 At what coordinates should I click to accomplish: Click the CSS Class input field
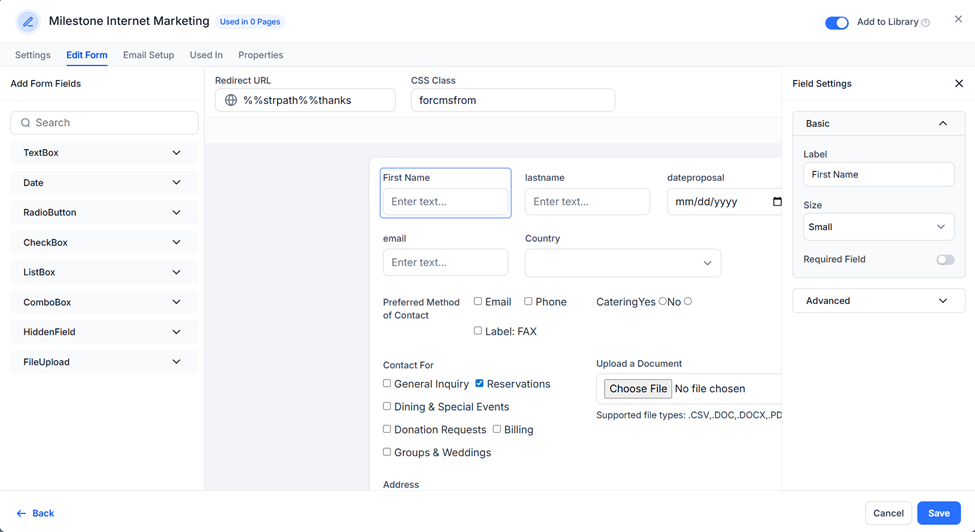[513, 100]
